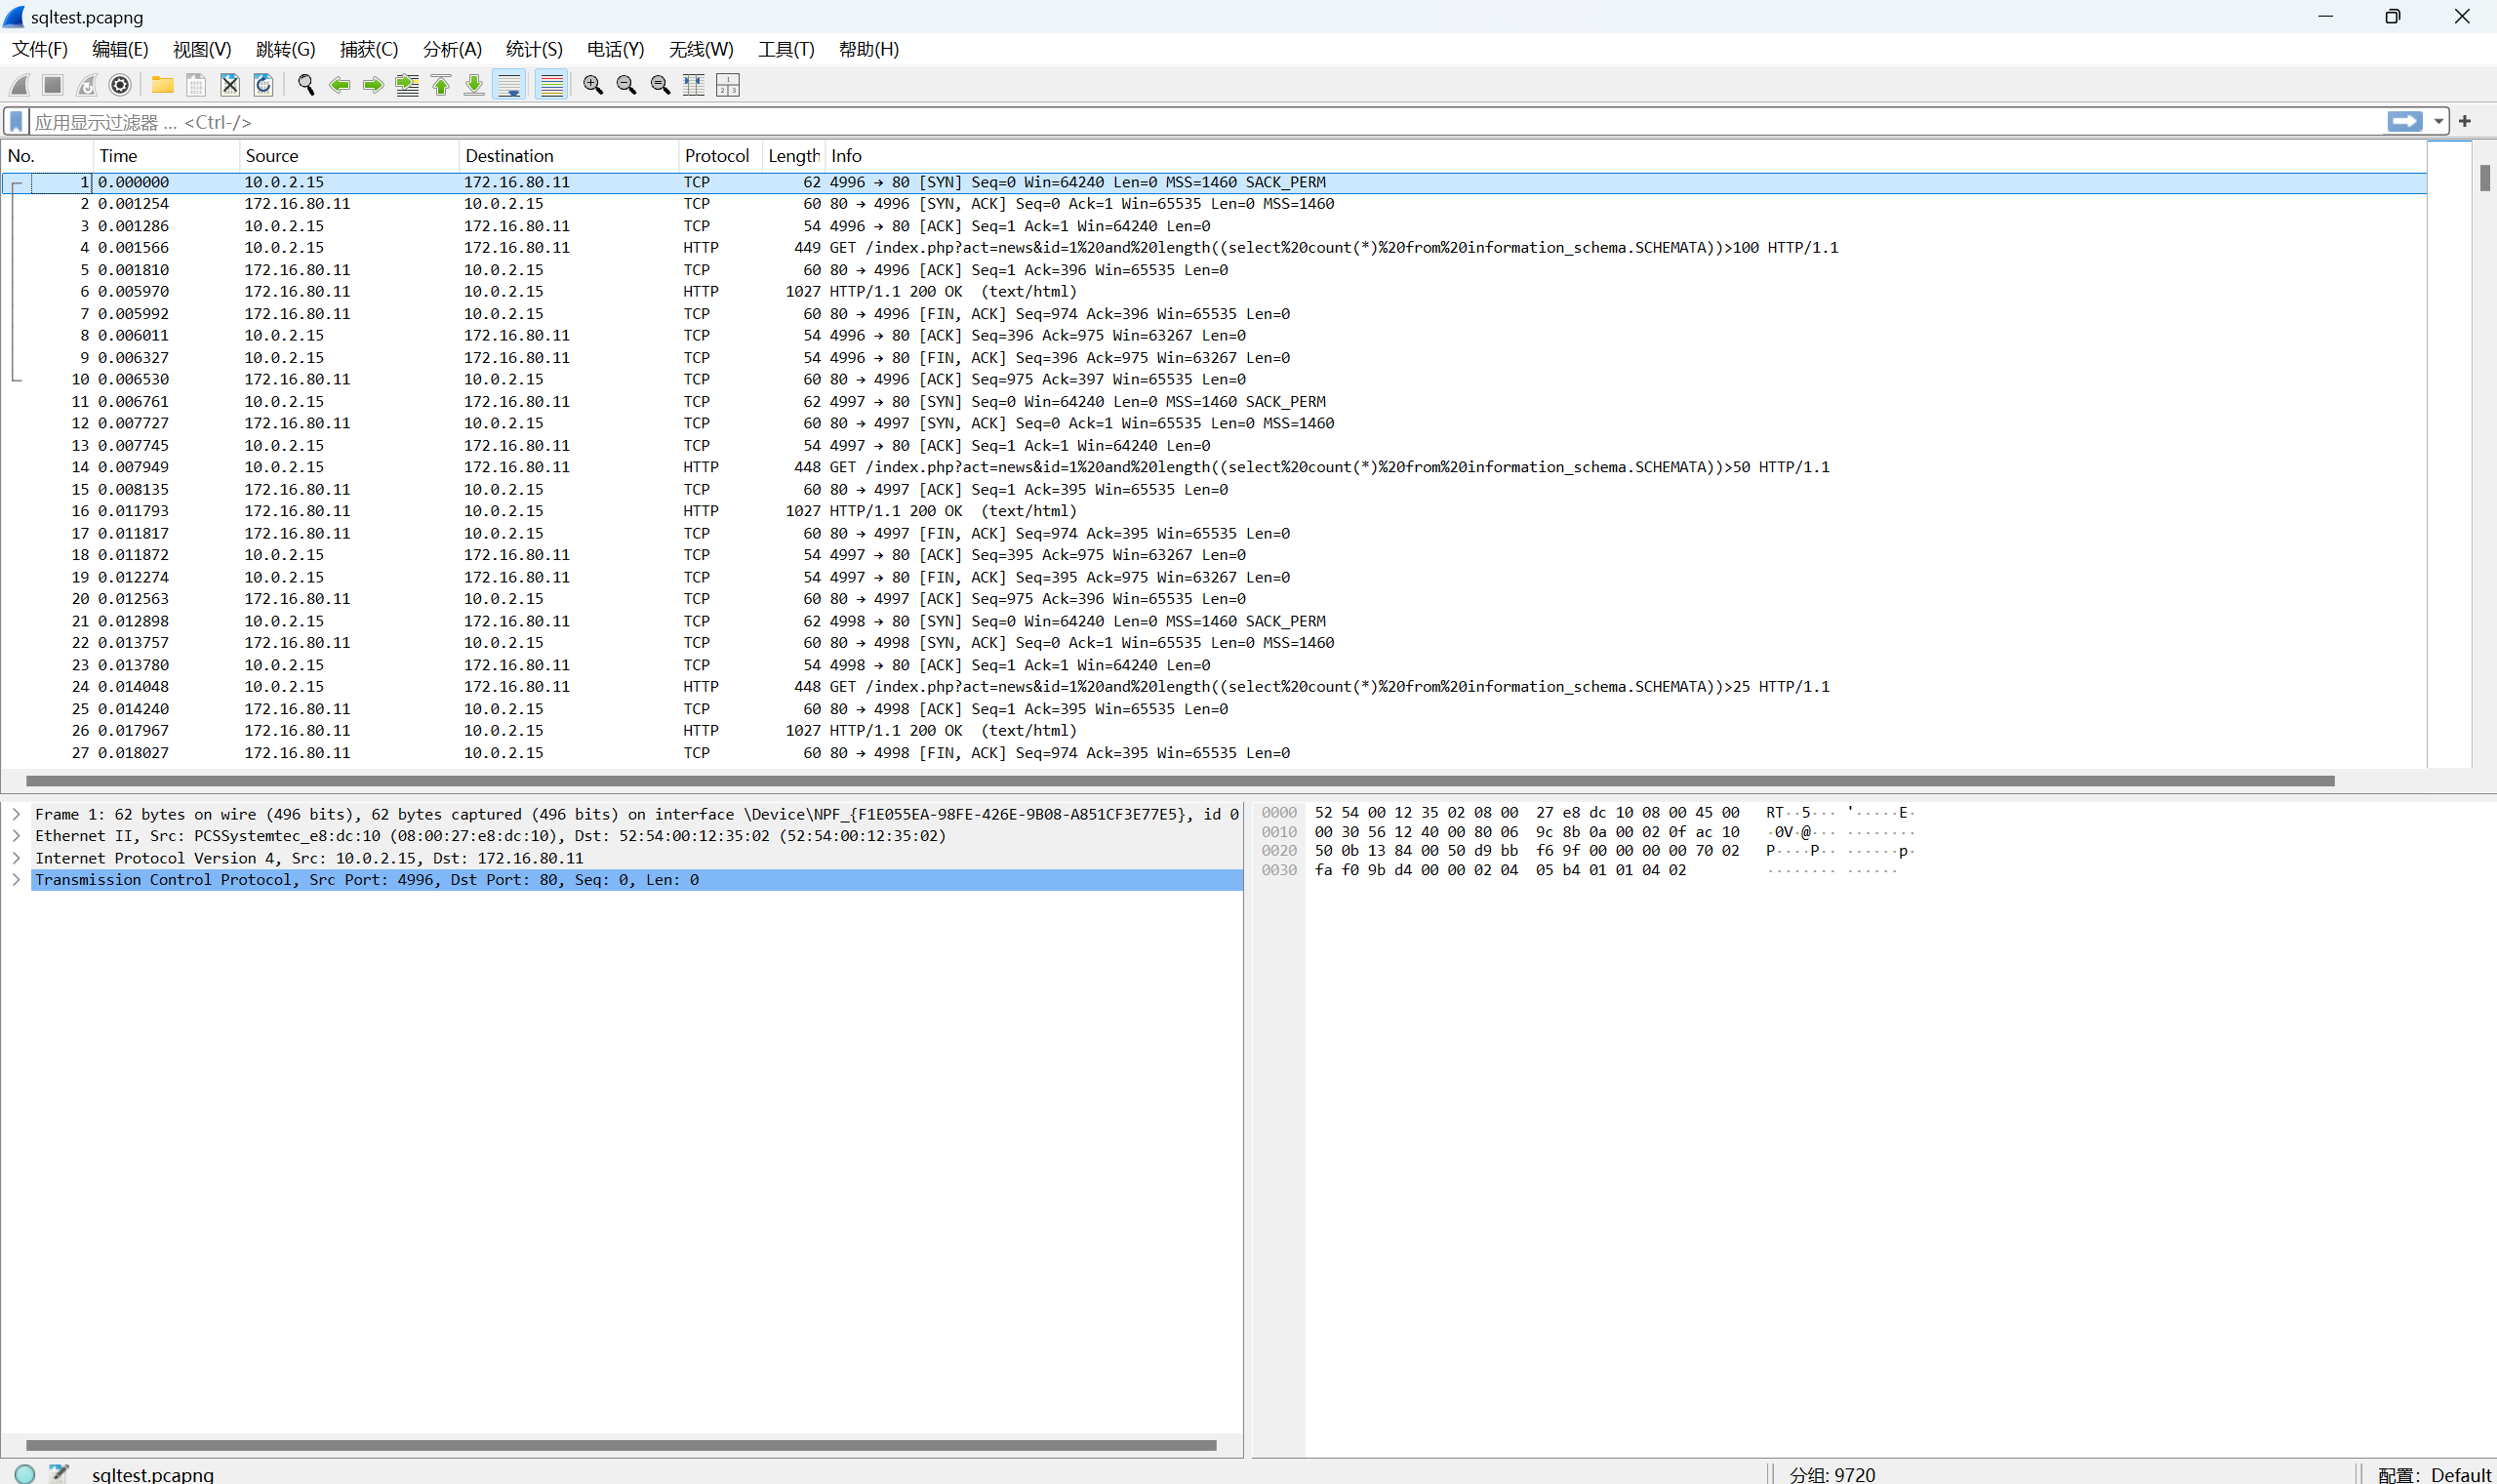Image resolution: width=2497 pixels, height=1484 pixels.
Task: Click packet details horizontal scrollbar
Action: click(x=621, y=1445)
